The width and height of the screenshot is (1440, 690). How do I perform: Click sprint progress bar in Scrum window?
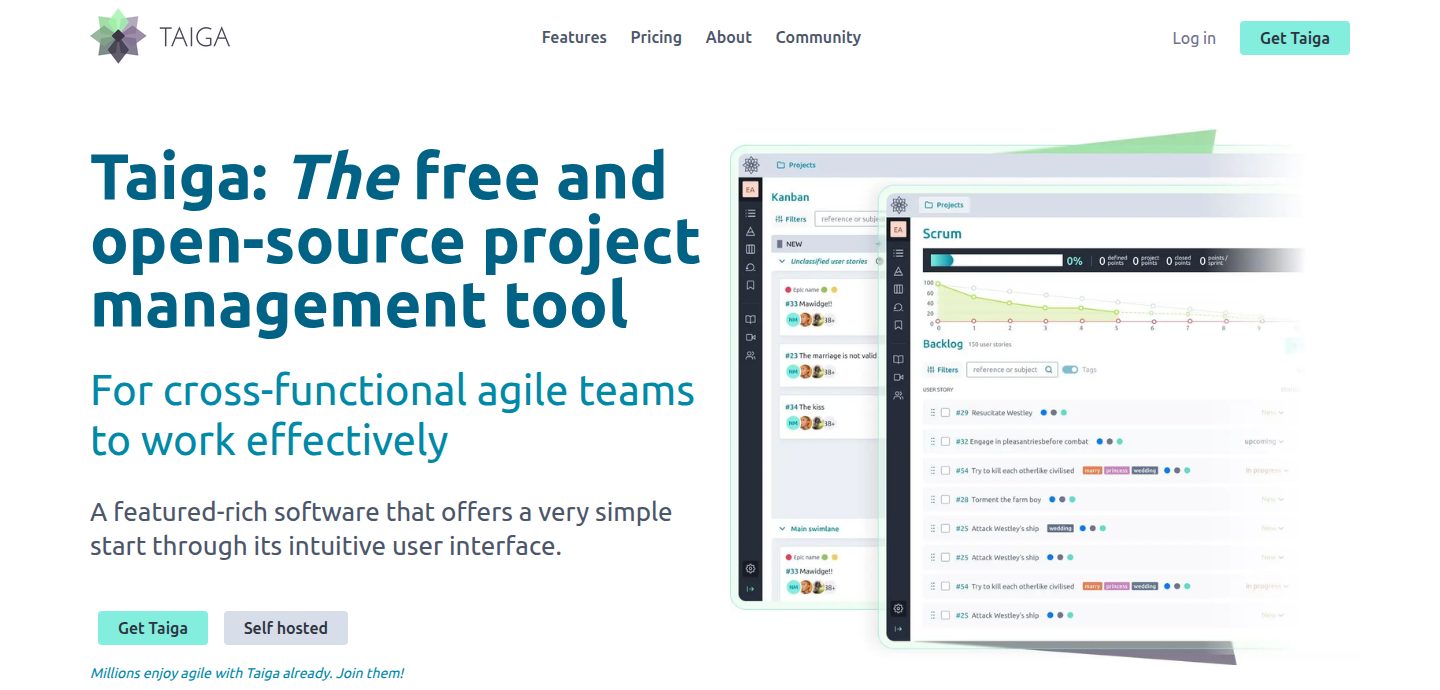click(996, 260)
